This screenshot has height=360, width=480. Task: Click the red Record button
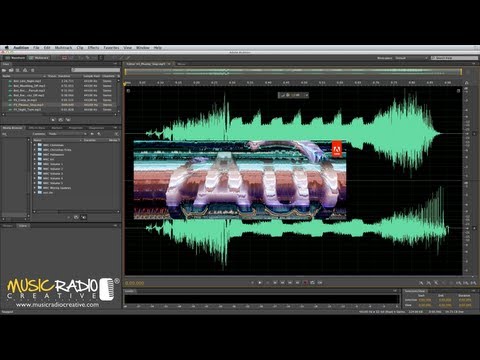[305, 283]
